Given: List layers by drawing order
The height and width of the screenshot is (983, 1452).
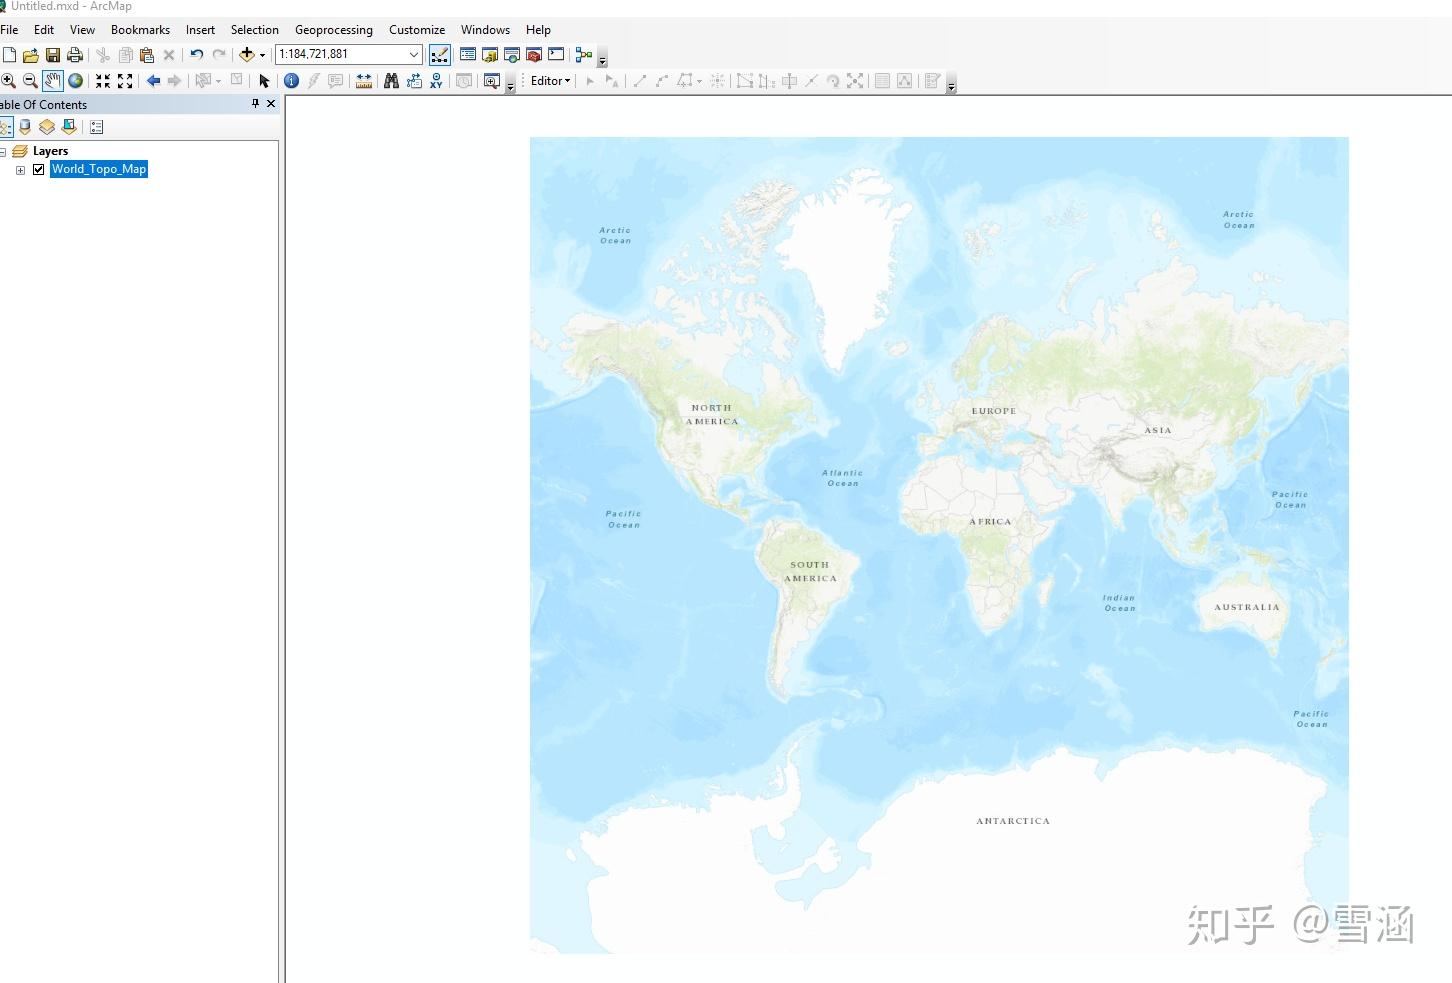Looking at the screenshot, I should 5,127.
